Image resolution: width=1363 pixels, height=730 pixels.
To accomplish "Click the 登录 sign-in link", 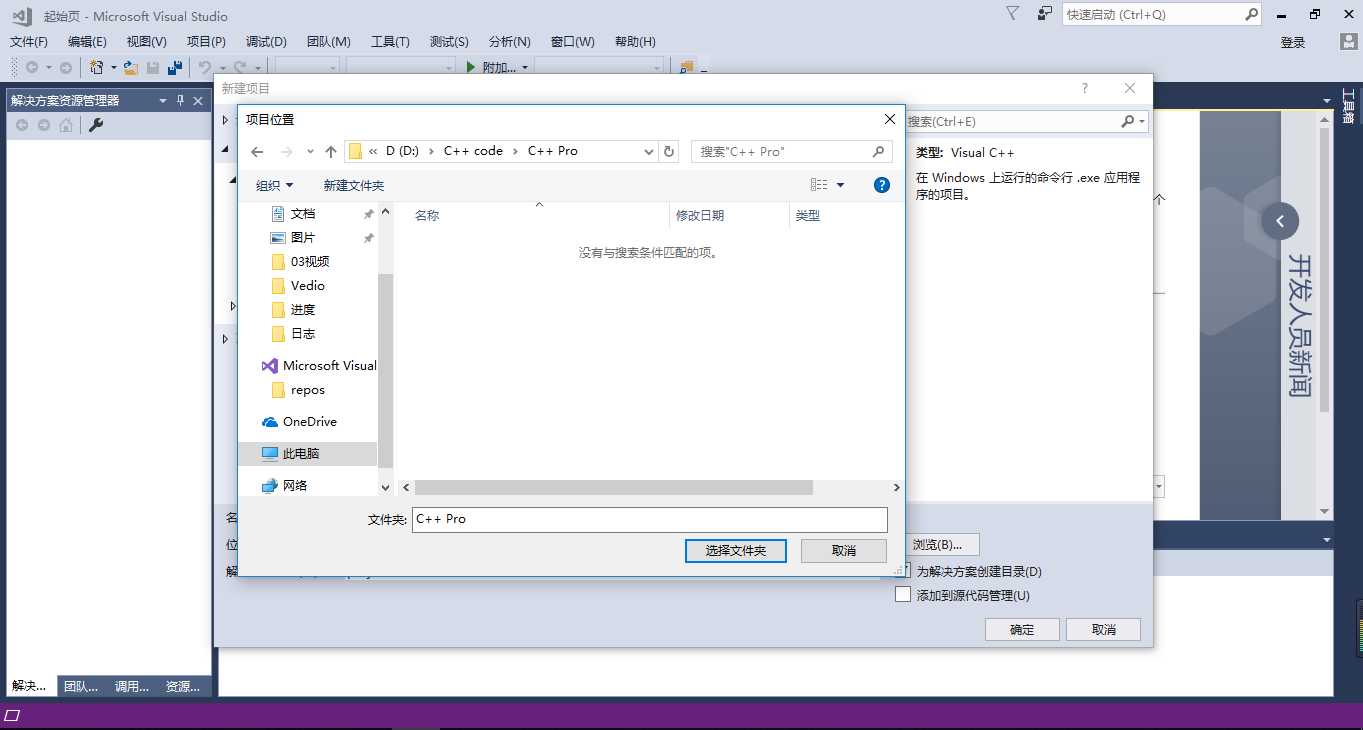I will pyautogui.click(x=1293, y=42).
